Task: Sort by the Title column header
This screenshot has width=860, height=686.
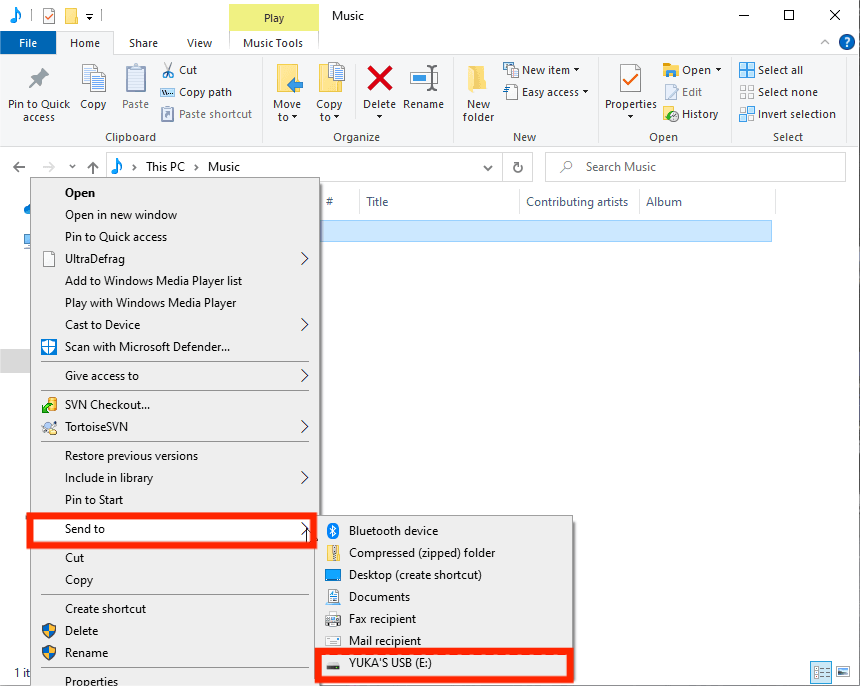Action: [439, 202]
